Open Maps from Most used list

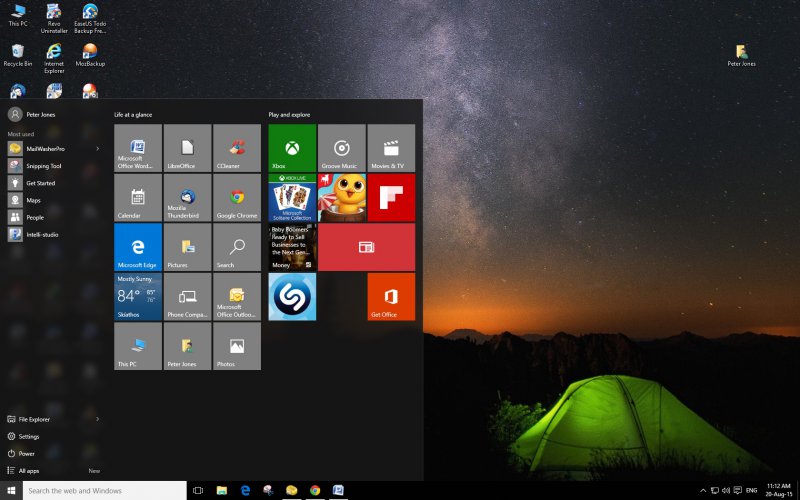coord(33,200)
